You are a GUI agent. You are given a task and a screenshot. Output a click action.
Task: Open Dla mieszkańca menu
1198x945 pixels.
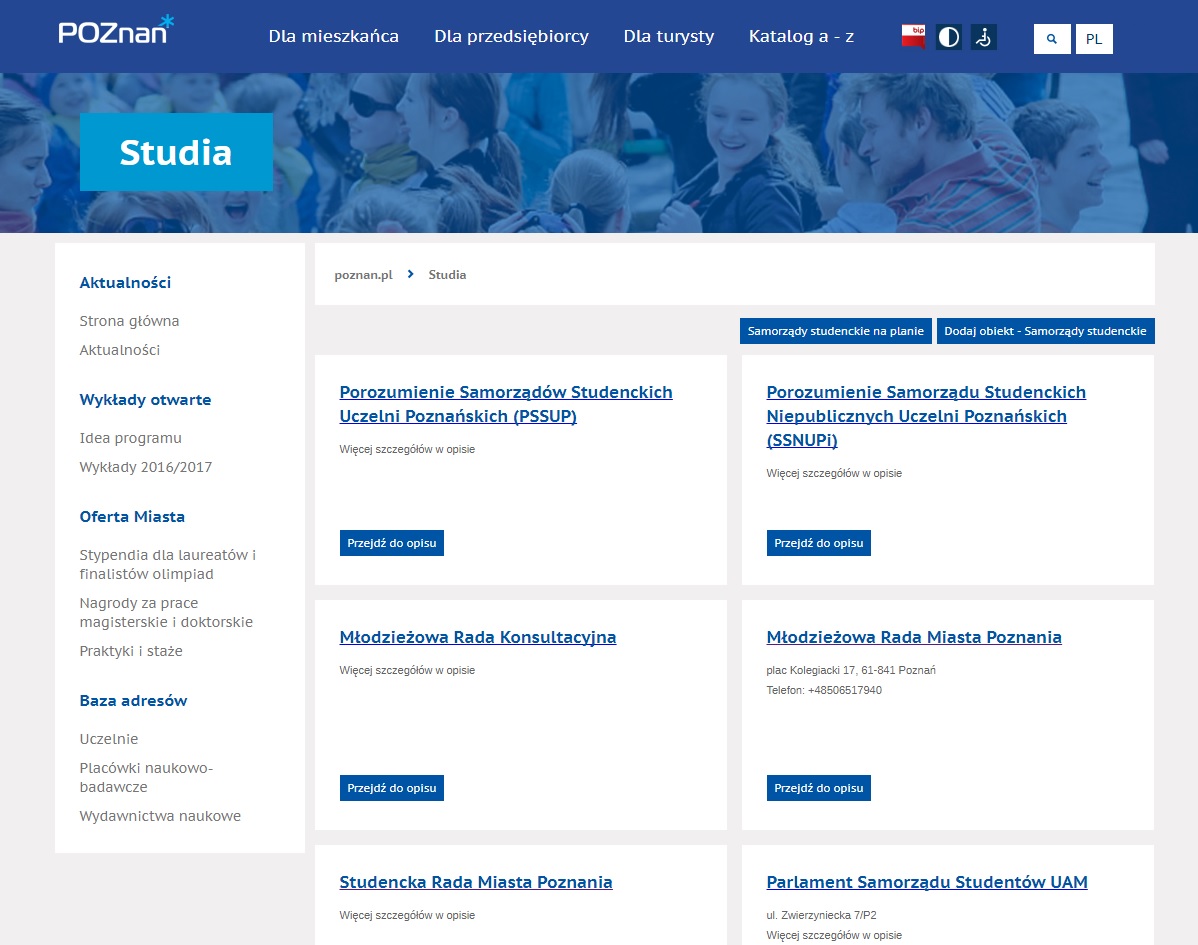tap(333, 36)
